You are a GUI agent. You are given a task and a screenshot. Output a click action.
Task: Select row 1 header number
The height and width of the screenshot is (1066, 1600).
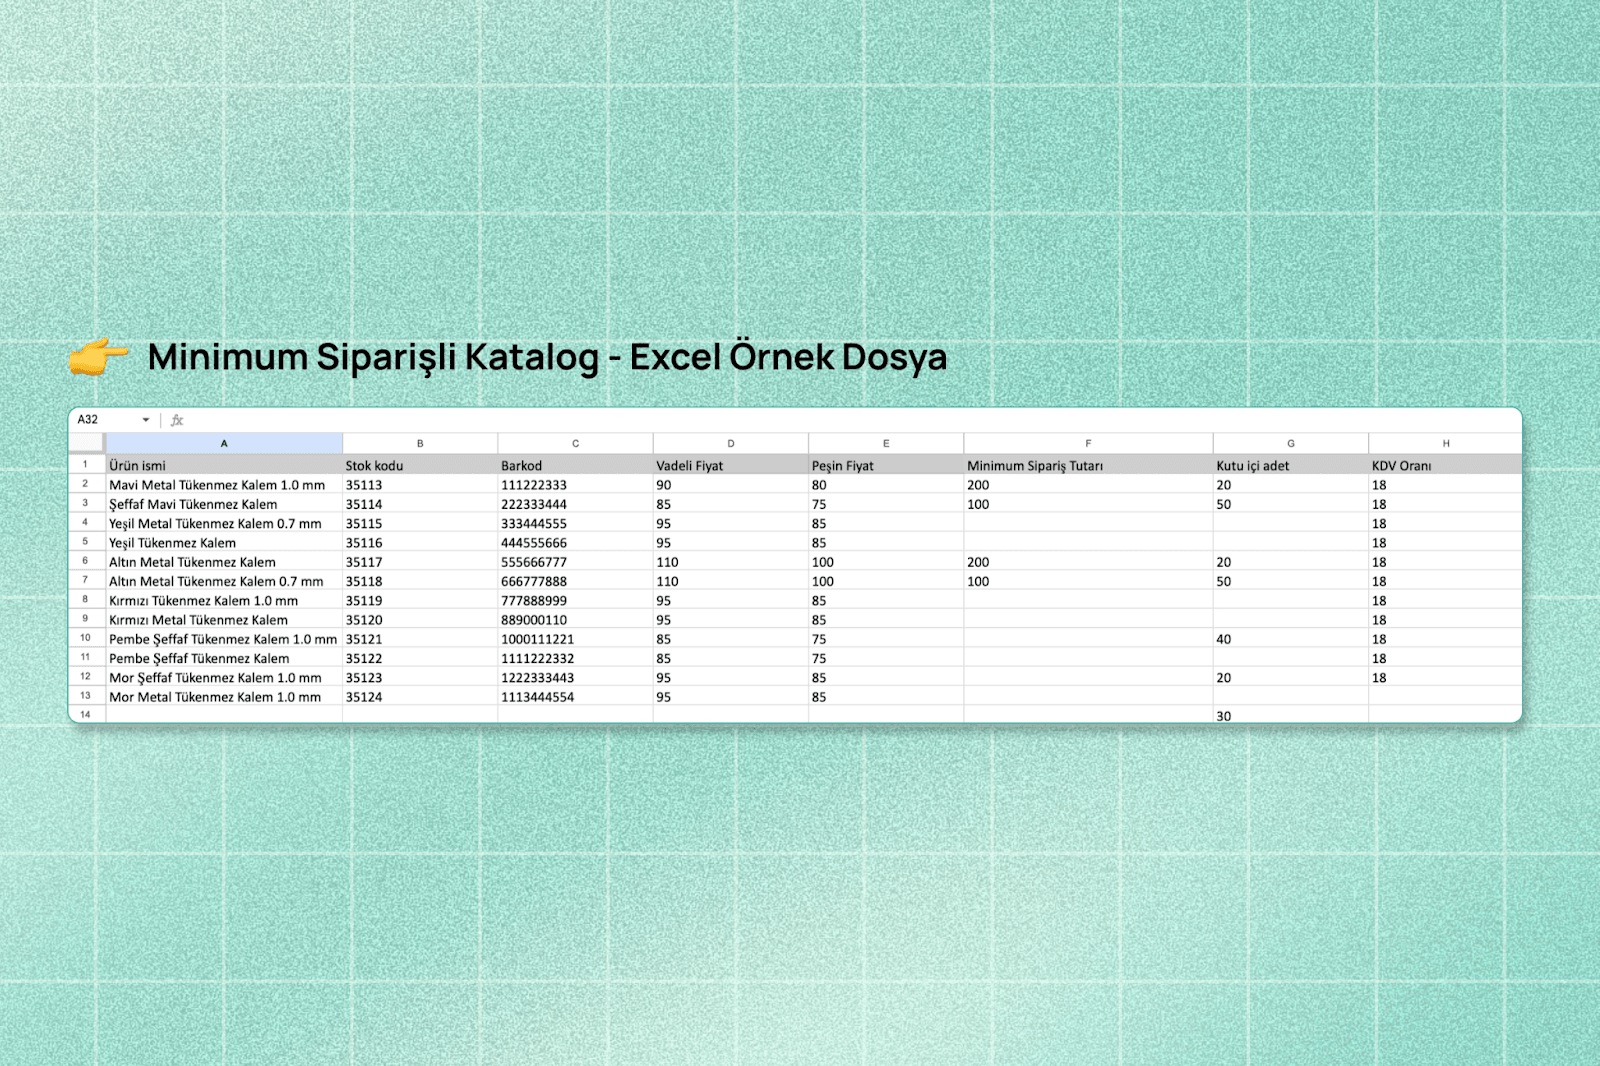86,465
